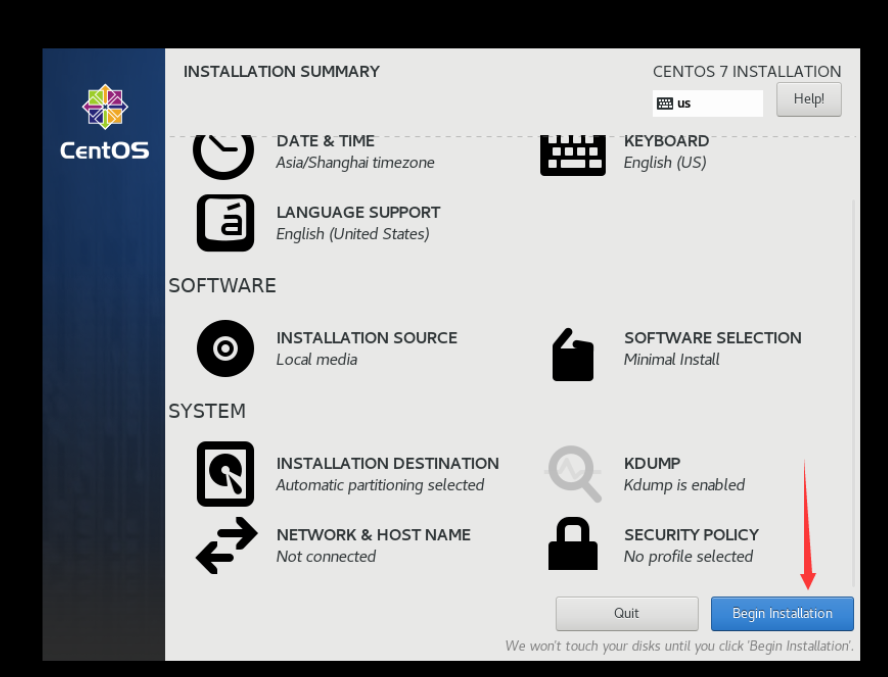Screen dimensions: 888x677
Task: Open INSTALLATION DESTINATION heading
Action: (388, 463)
